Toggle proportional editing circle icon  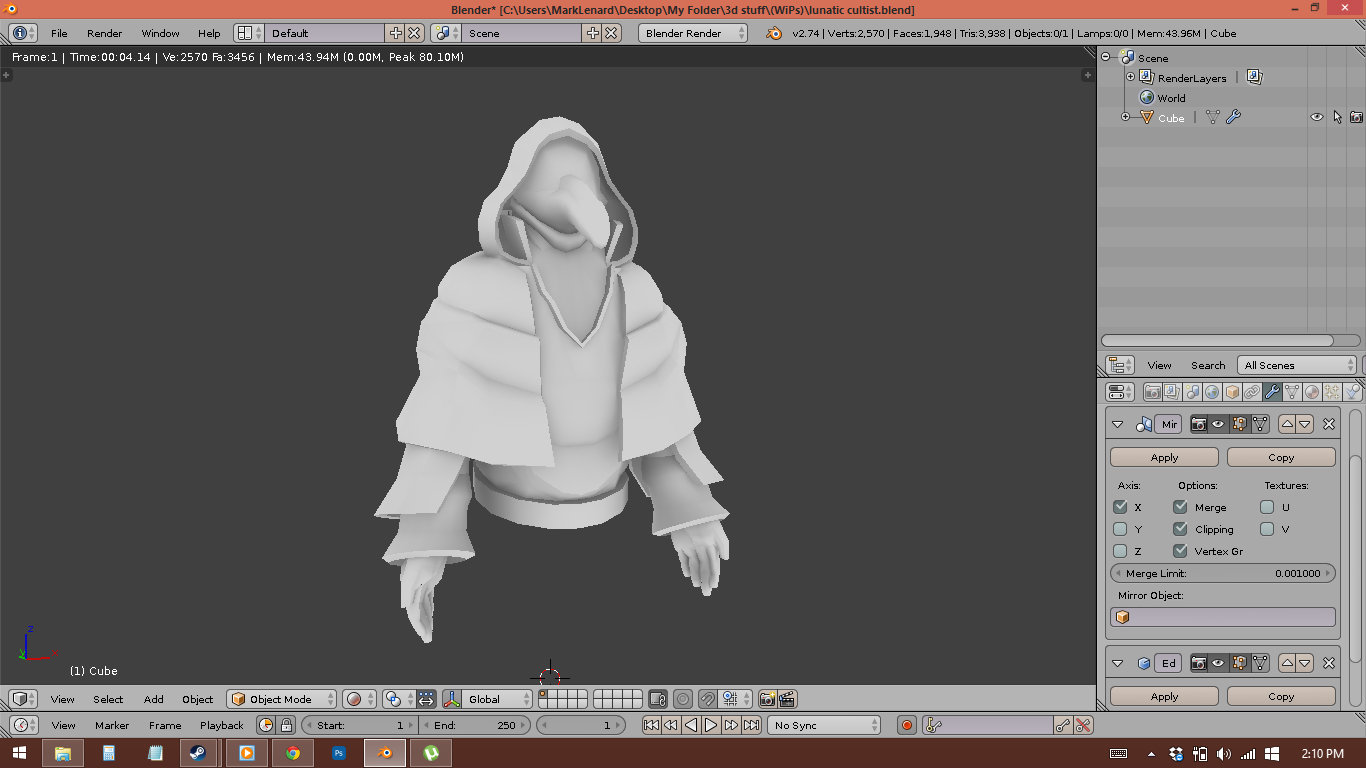(x=683, y=699)
